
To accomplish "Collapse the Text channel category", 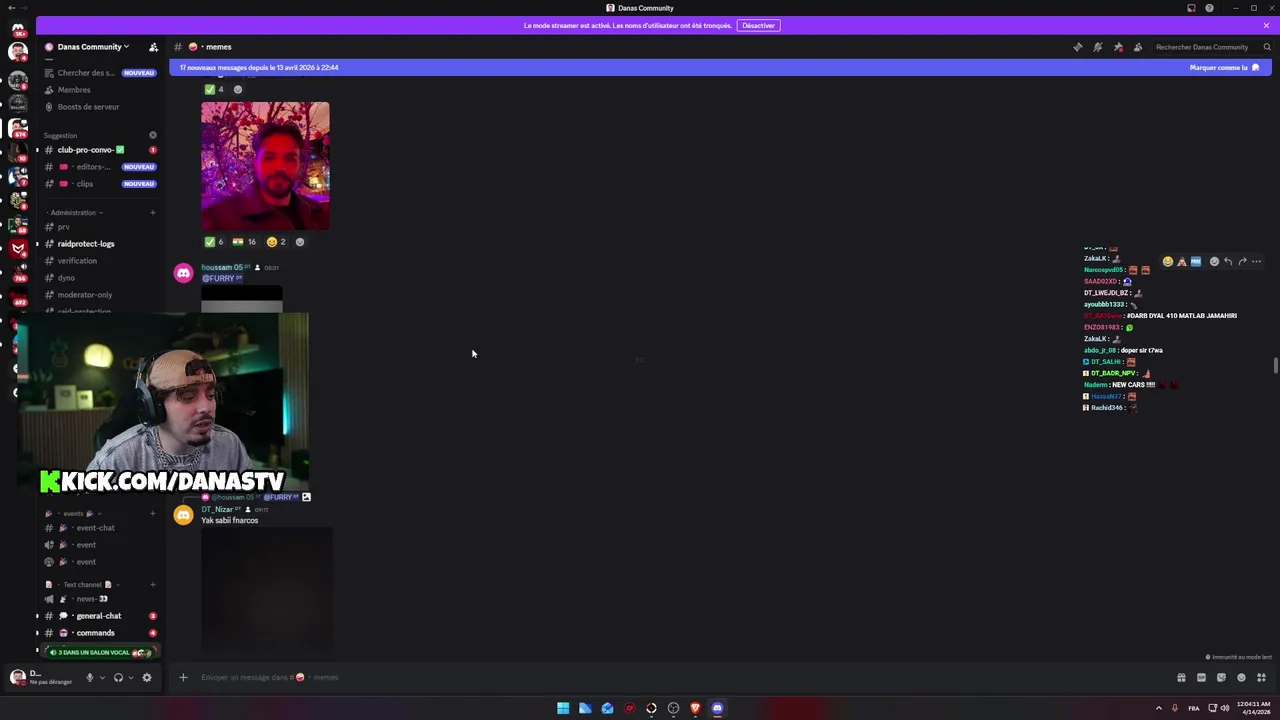I will pos(82,584).
